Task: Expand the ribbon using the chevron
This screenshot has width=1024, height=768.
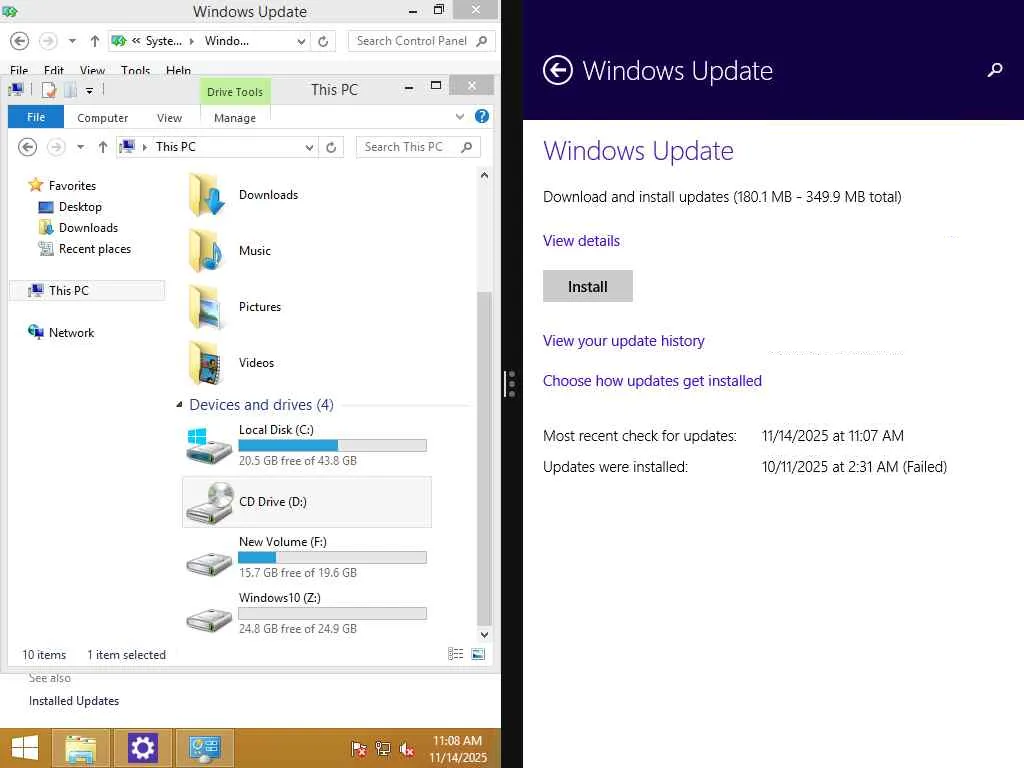Action: (x=460, y=117)
